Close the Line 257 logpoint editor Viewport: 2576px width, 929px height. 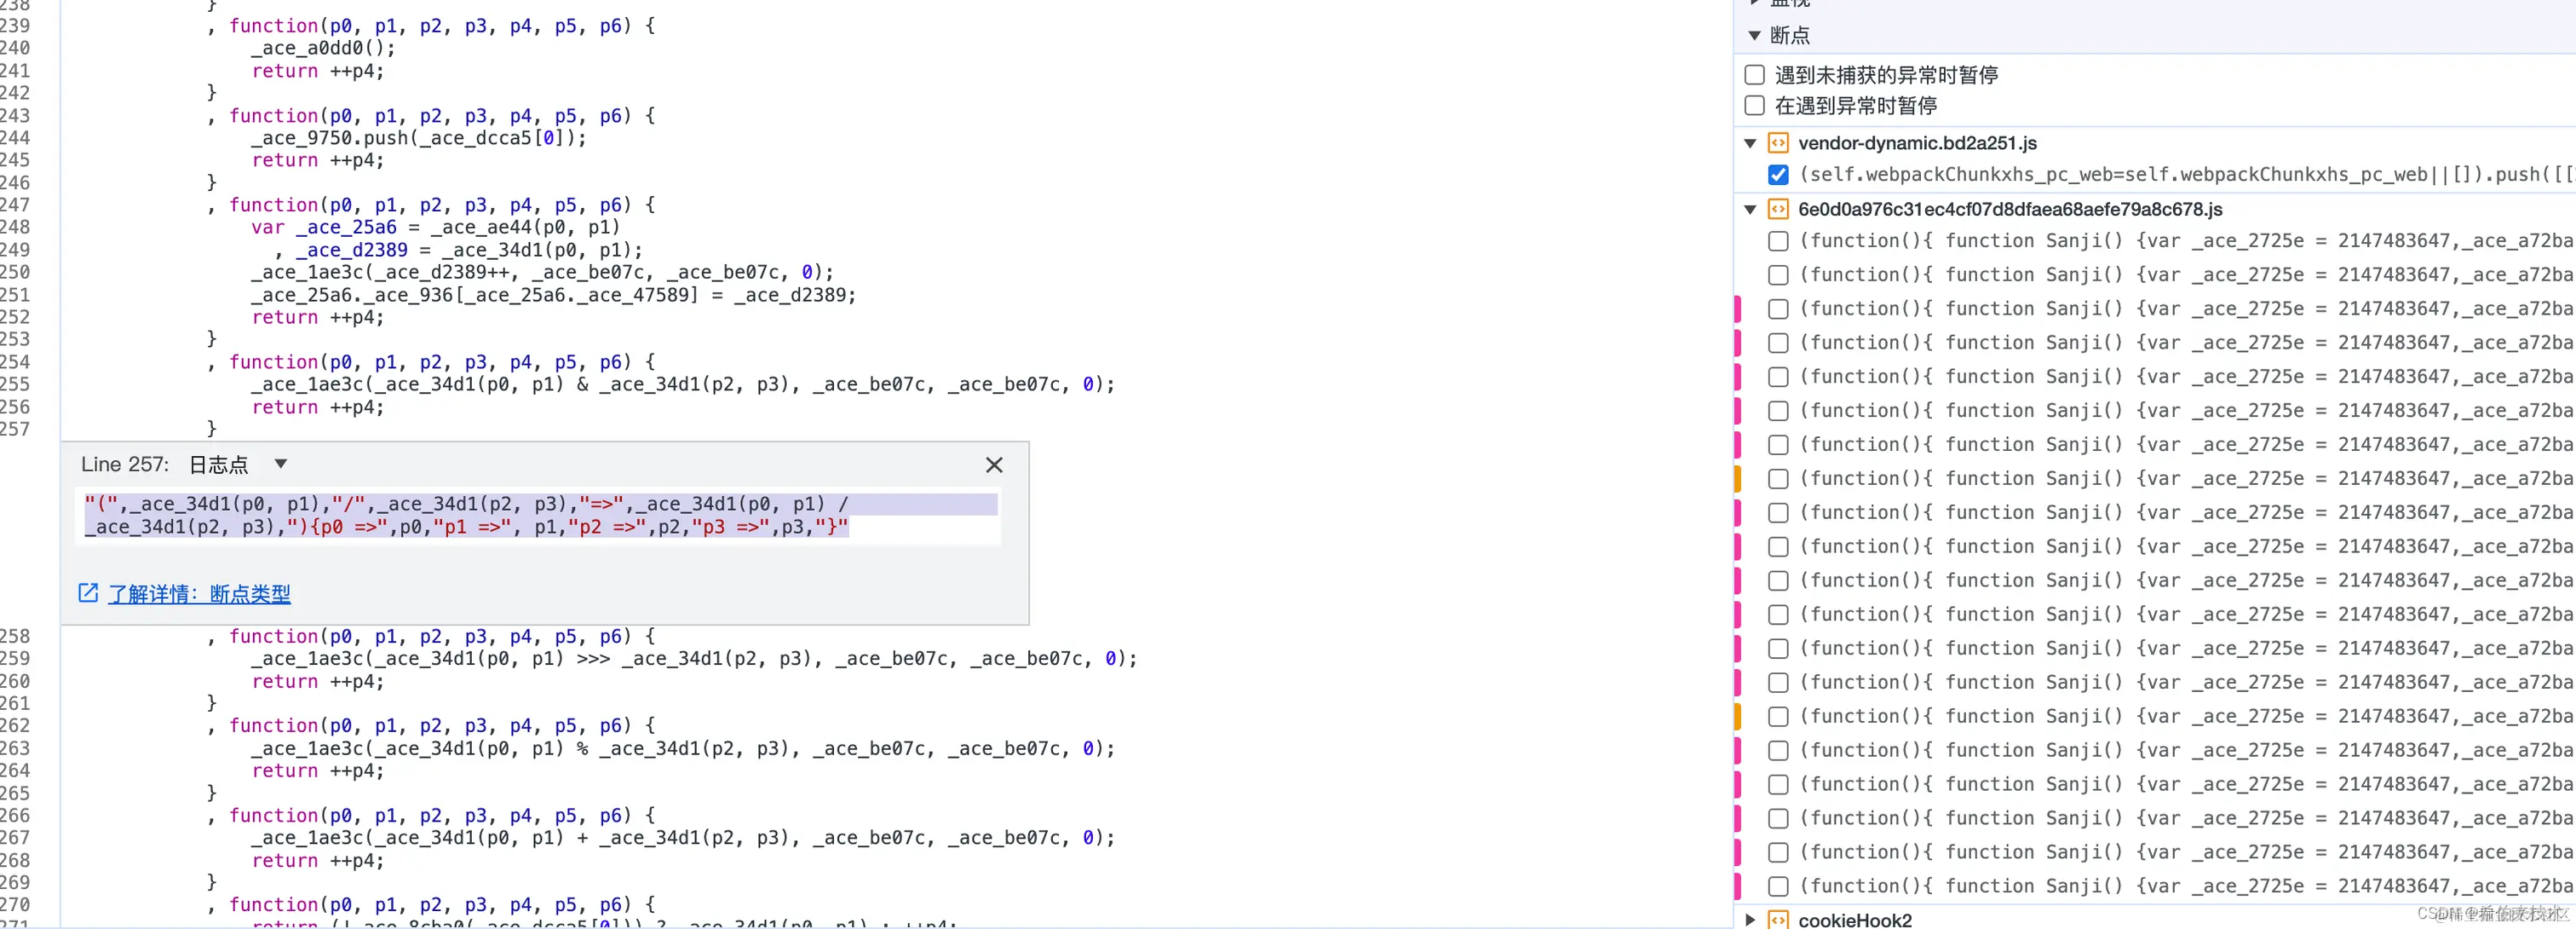(x=993, y=465)
